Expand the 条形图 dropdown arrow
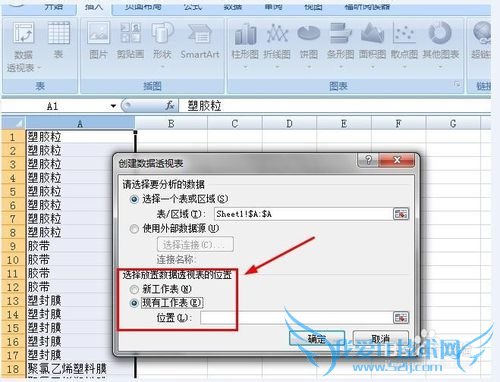500x382 pixels. (x=340, y=67)
